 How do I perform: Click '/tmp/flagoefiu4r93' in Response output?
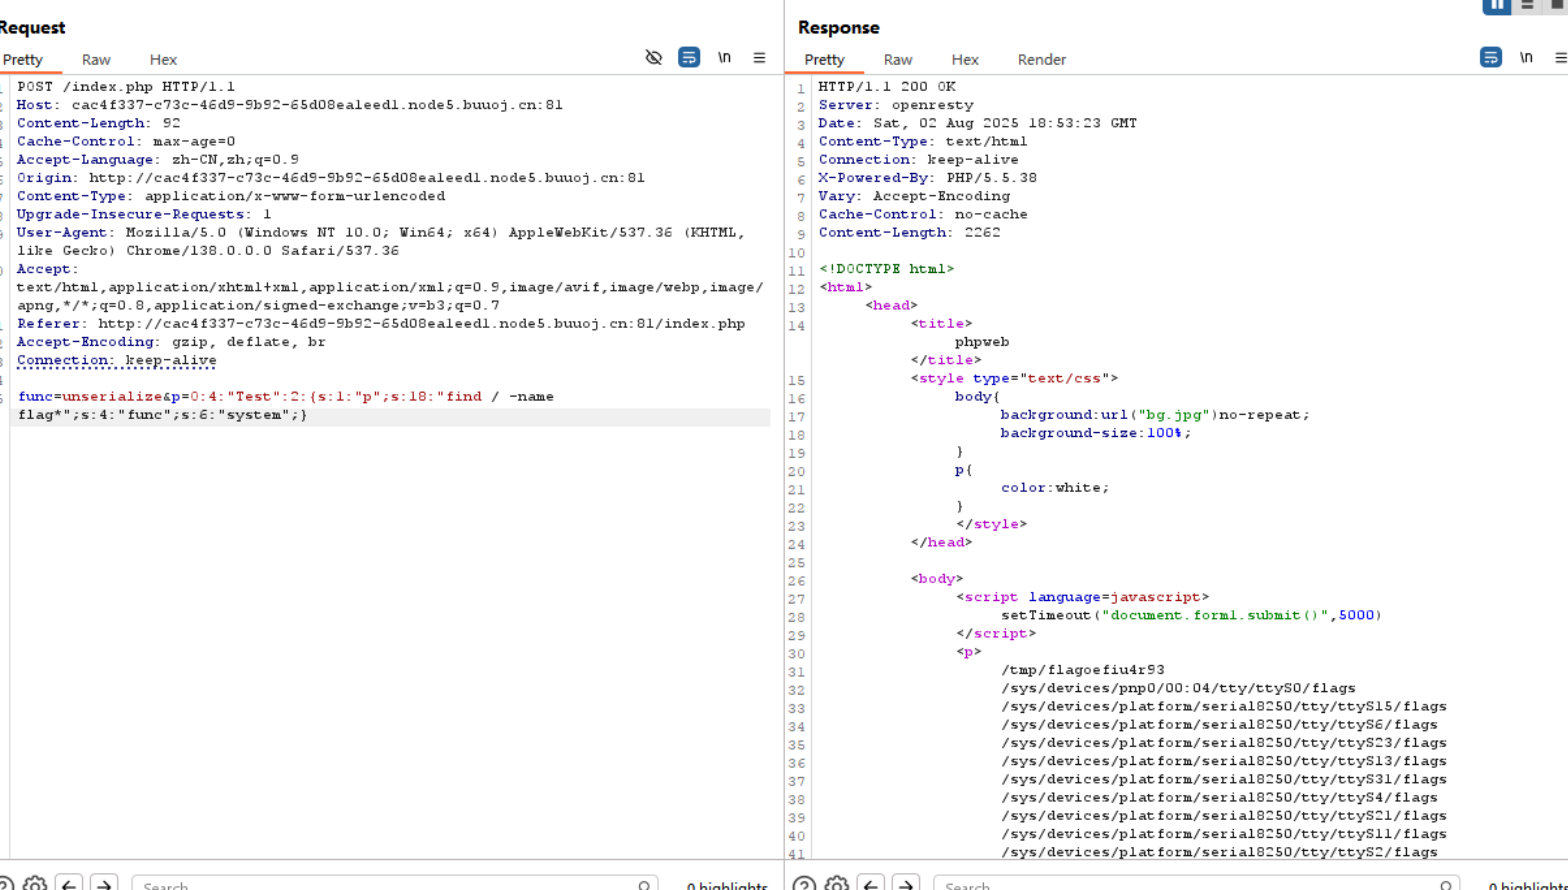point(1083,670)
